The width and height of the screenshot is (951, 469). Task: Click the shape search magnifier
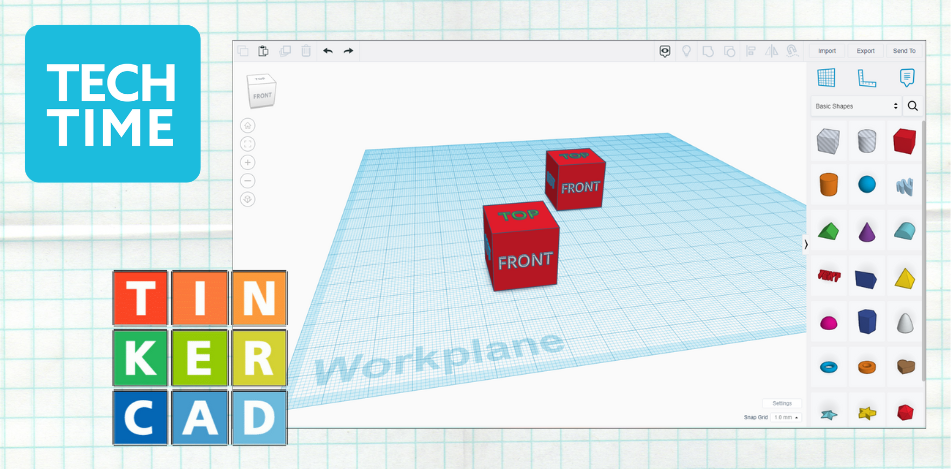[x=913, y=106]
